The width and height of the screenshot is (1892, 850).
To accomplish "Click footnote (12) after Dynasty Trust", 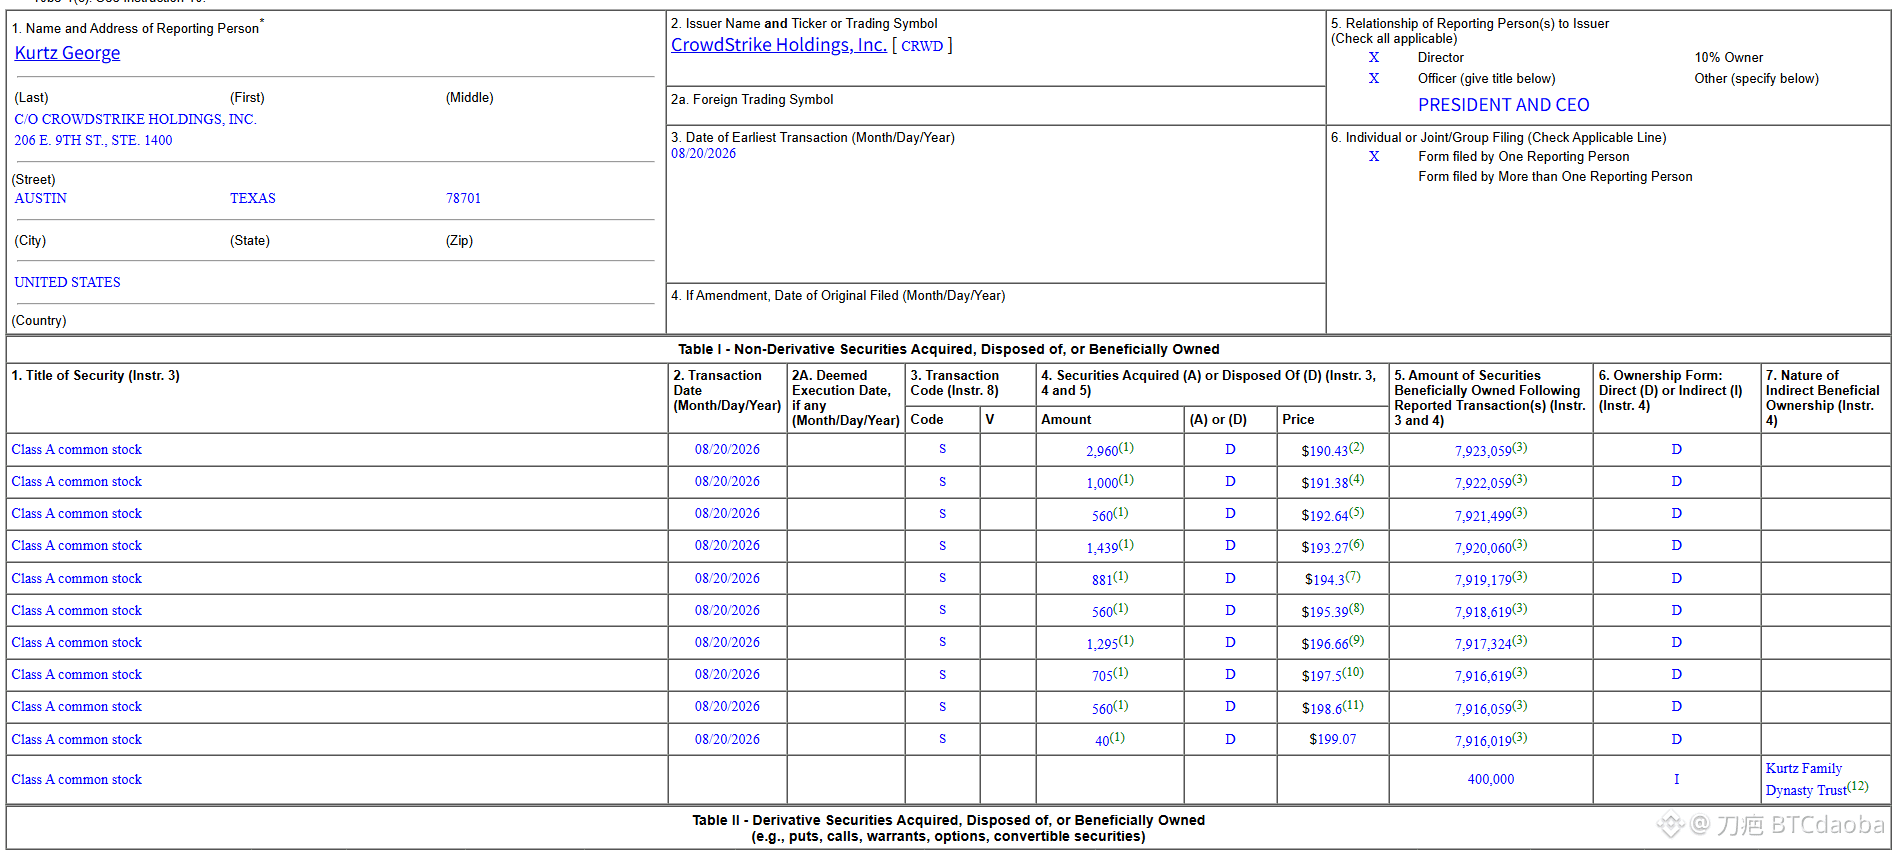I will point(1858,786).
